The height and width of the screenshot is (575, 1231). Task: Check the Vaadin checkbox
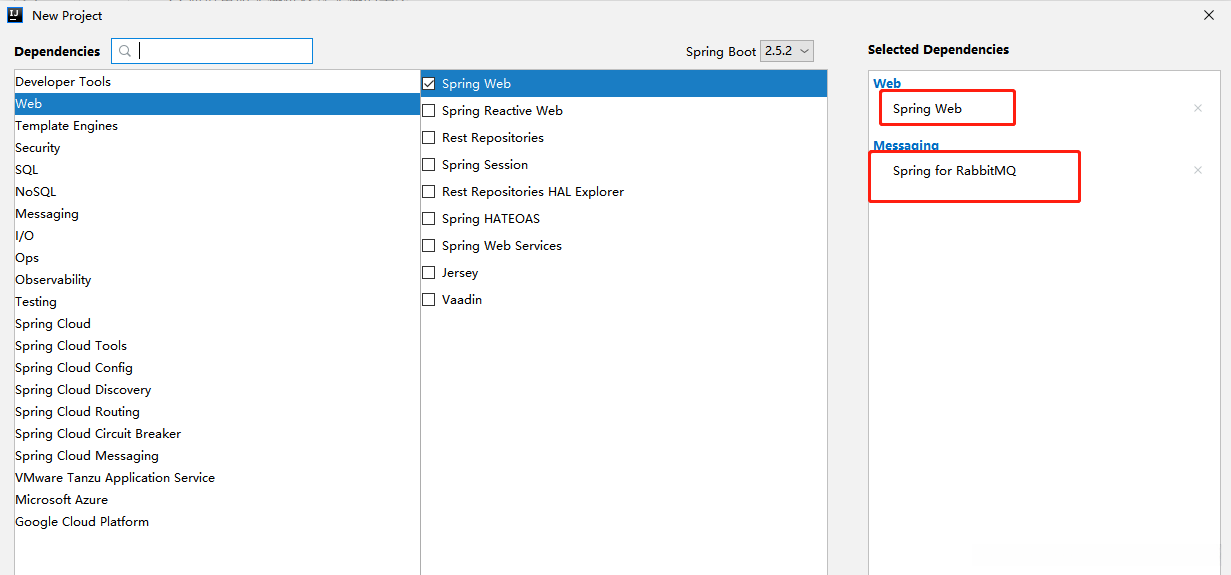point(429,300)
